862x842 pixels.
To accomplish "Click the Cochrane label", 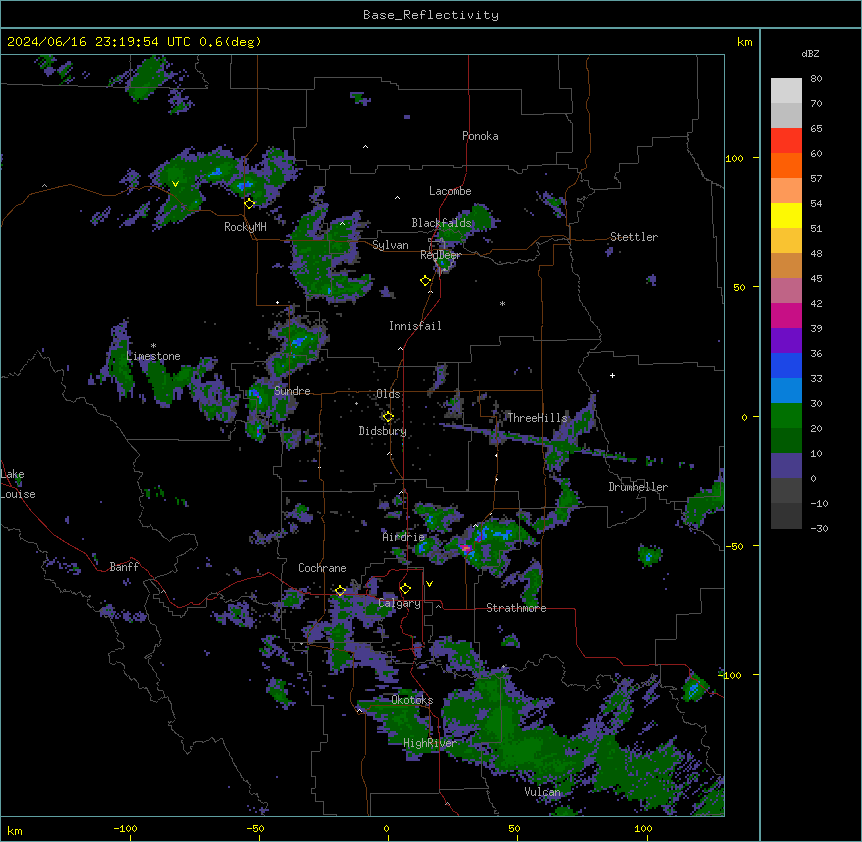I will 322,568.
